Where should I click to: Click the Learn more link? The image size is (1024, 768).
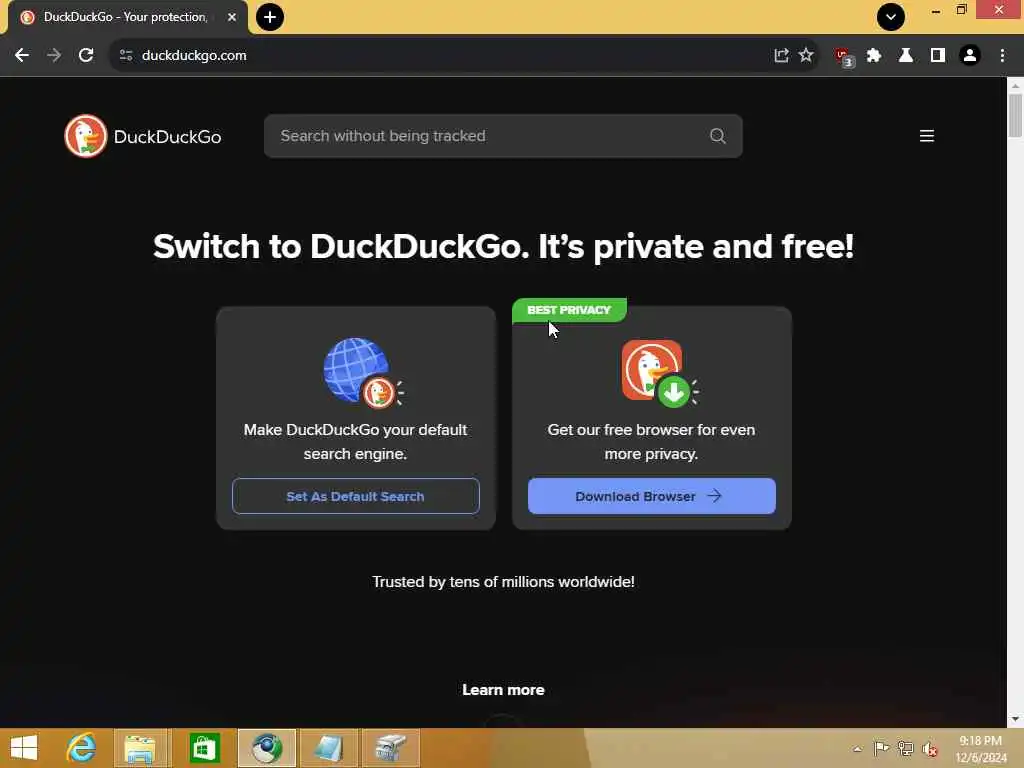click(504, 690)
